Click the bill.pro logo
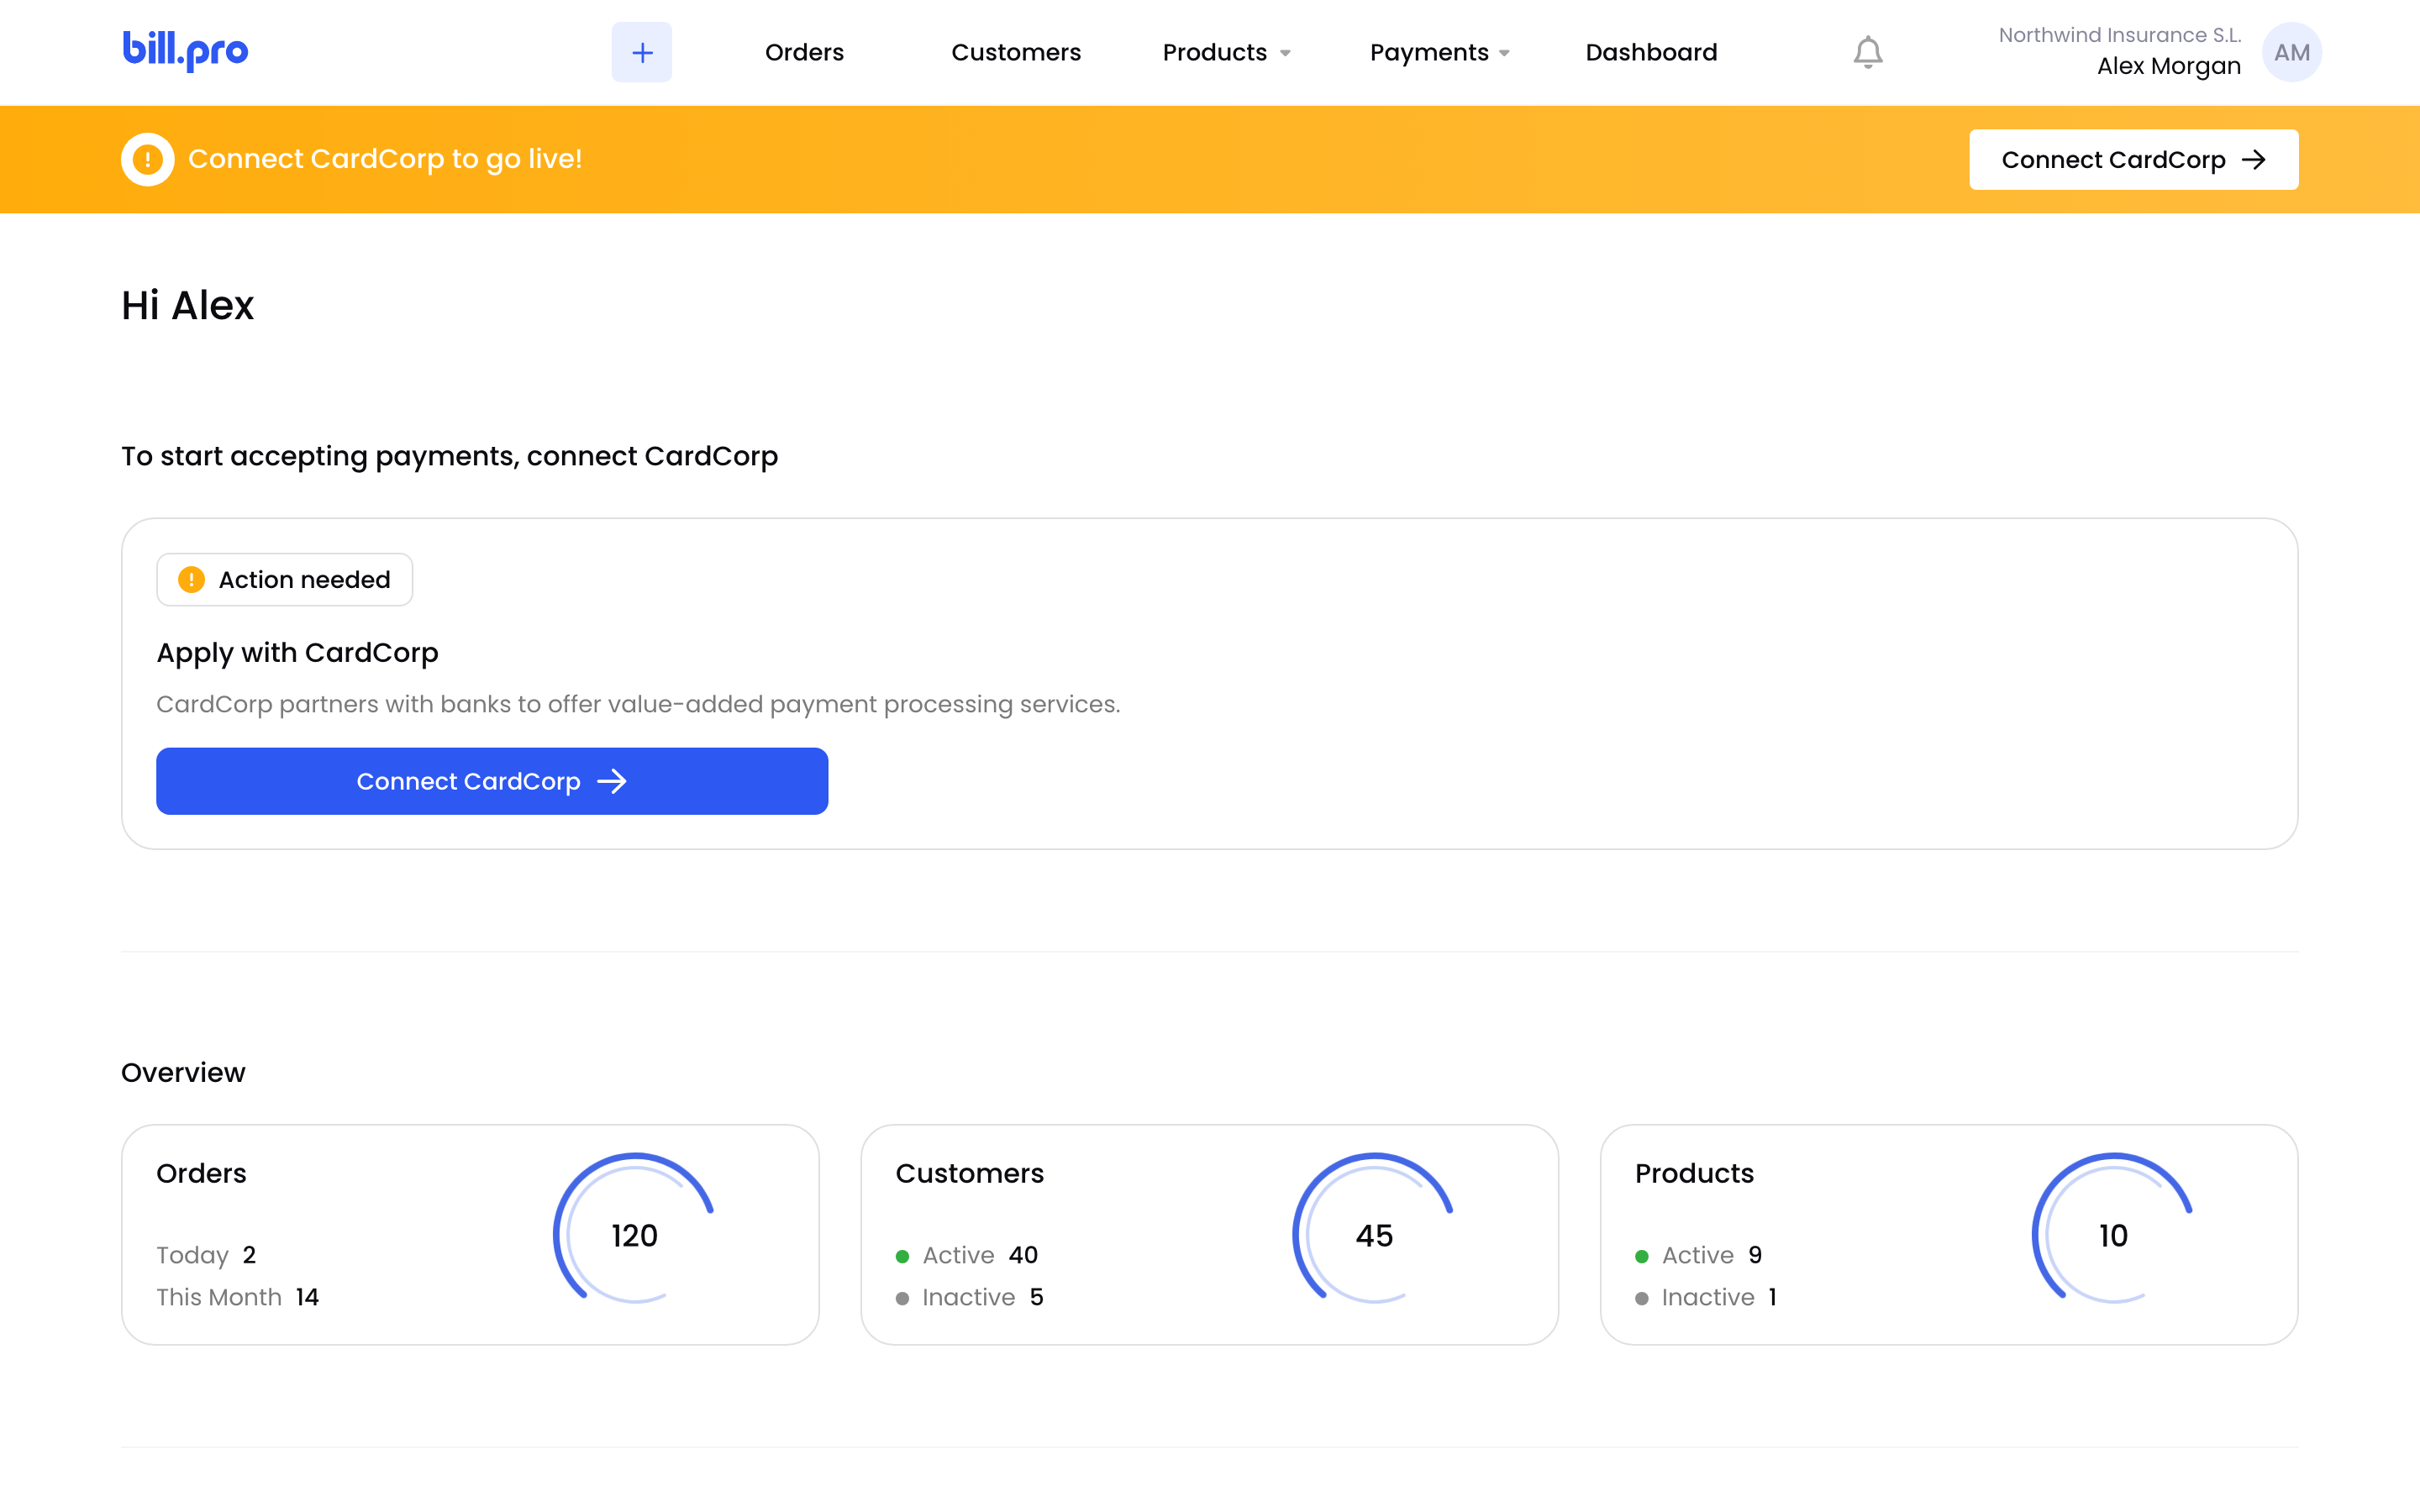This screenshot has width=2420, height=1512. [x=185, y=51]
